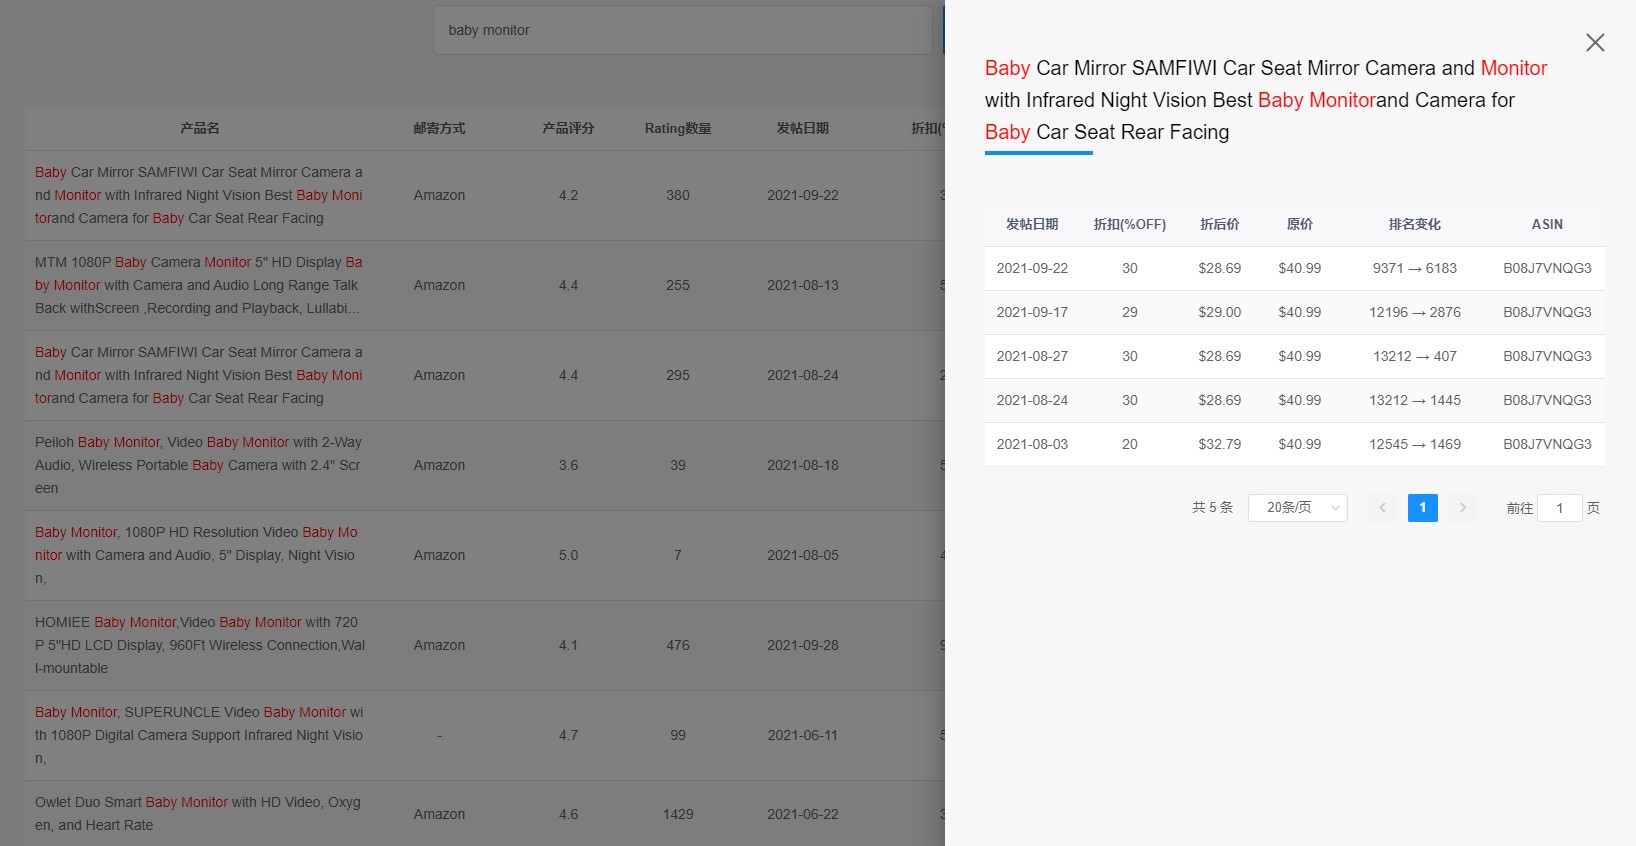Click the 产品评分 column header
Screen dimensions: 1636x846
[568, 128]
